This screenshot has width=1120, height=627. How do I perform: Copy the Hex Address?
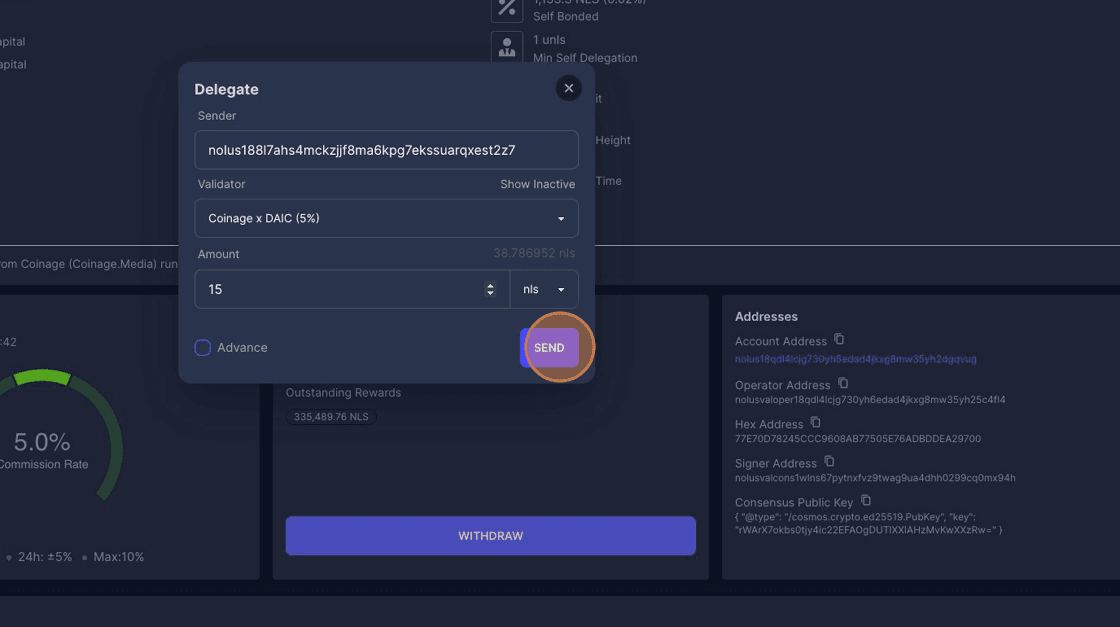coord(815,423)
